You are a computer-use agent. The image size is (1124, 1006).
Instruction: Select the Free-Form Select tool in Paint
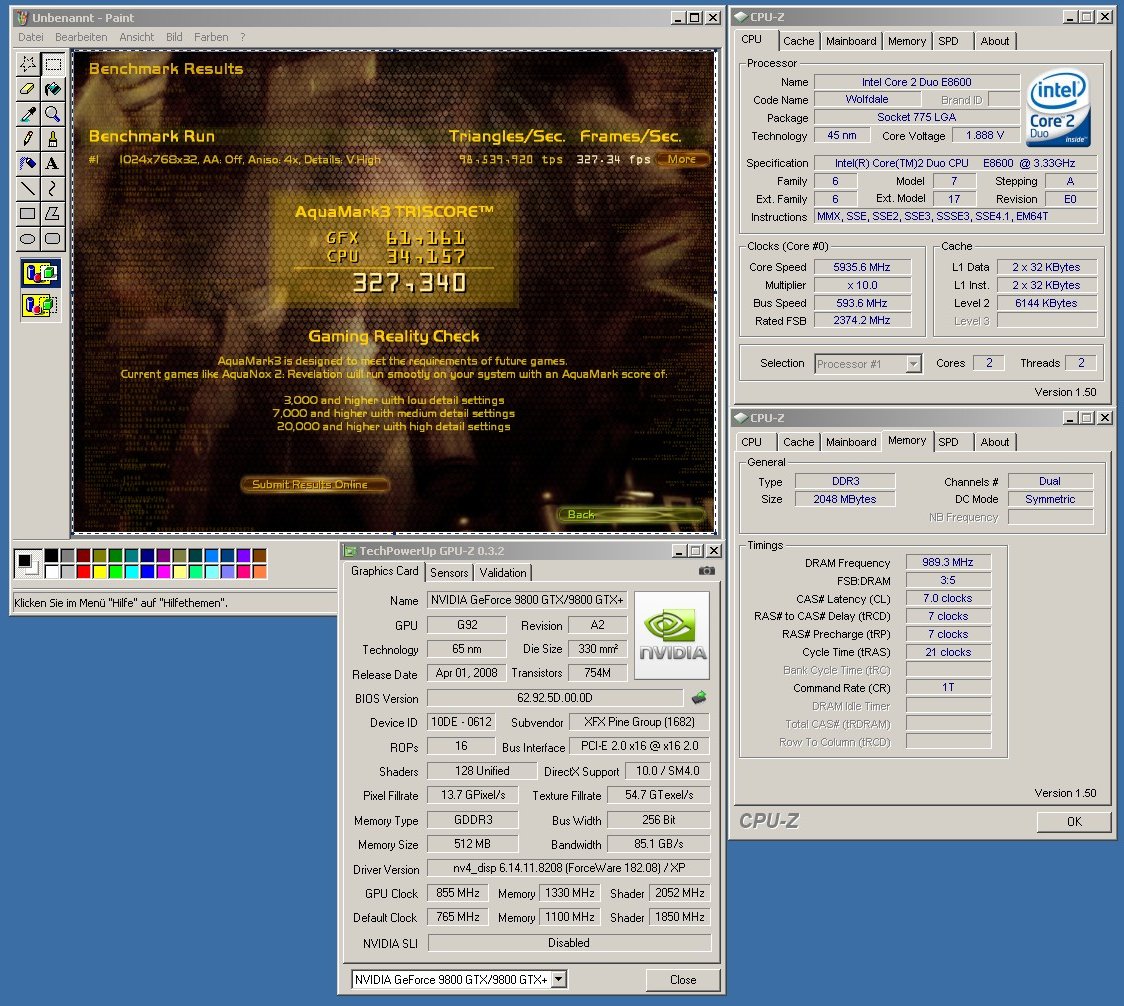[28, 65]
